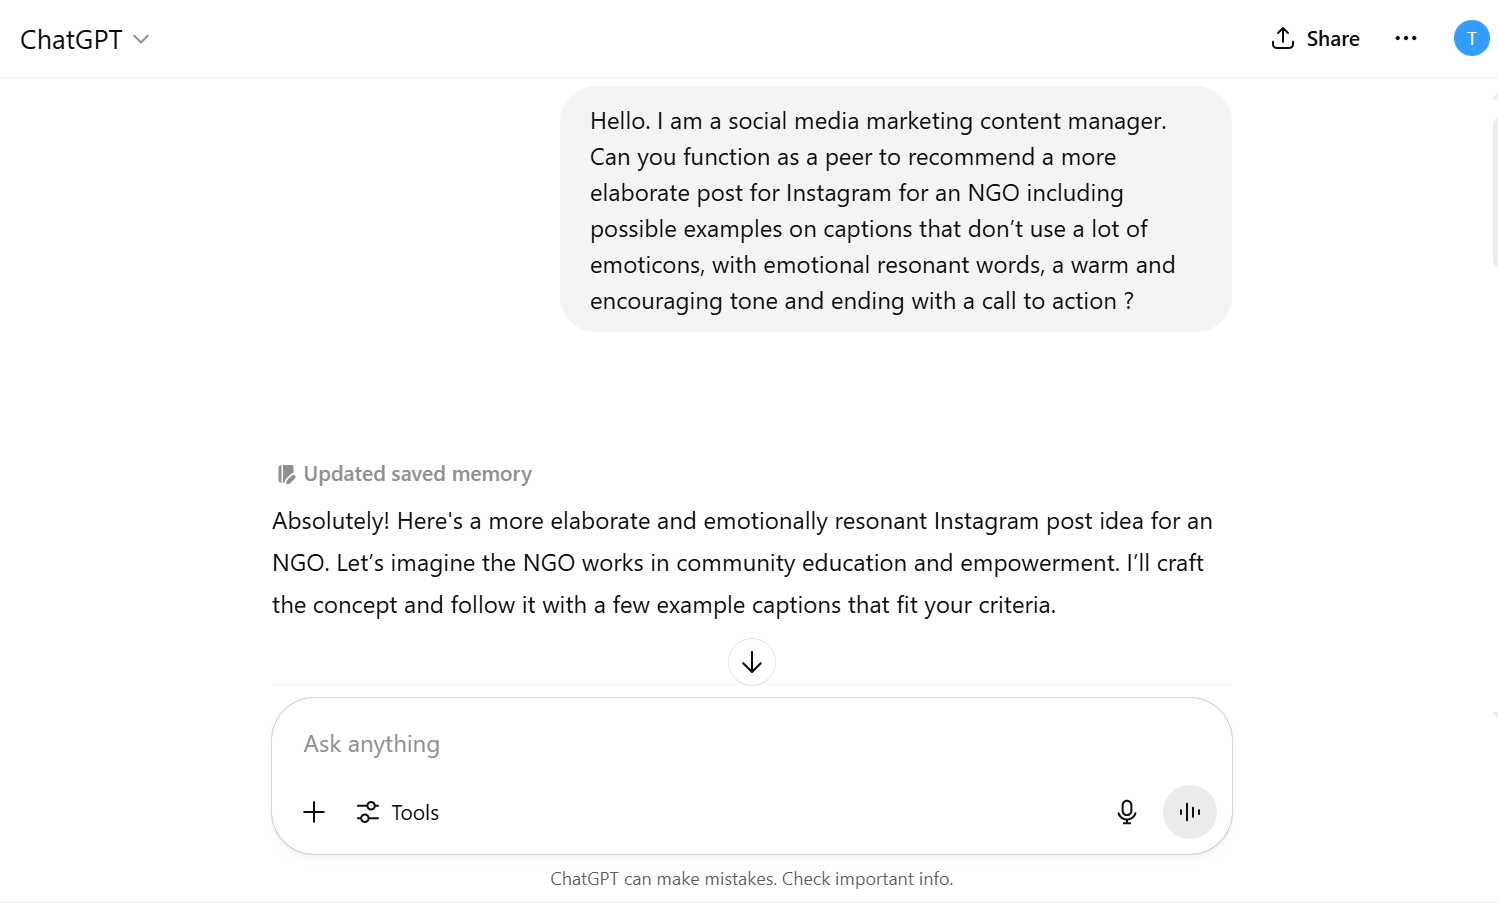
Task: Open the blue T profile avatar
Action: [x=1471, y=38]
